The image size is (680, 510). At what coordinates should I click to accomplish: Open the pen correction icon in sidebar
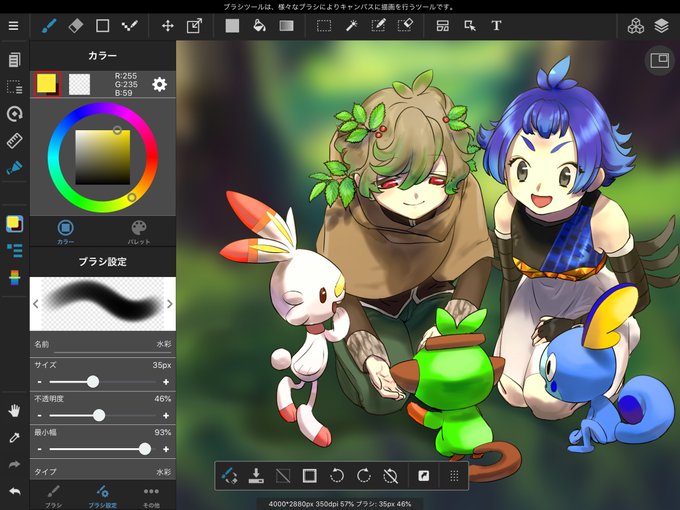point(14,168)
